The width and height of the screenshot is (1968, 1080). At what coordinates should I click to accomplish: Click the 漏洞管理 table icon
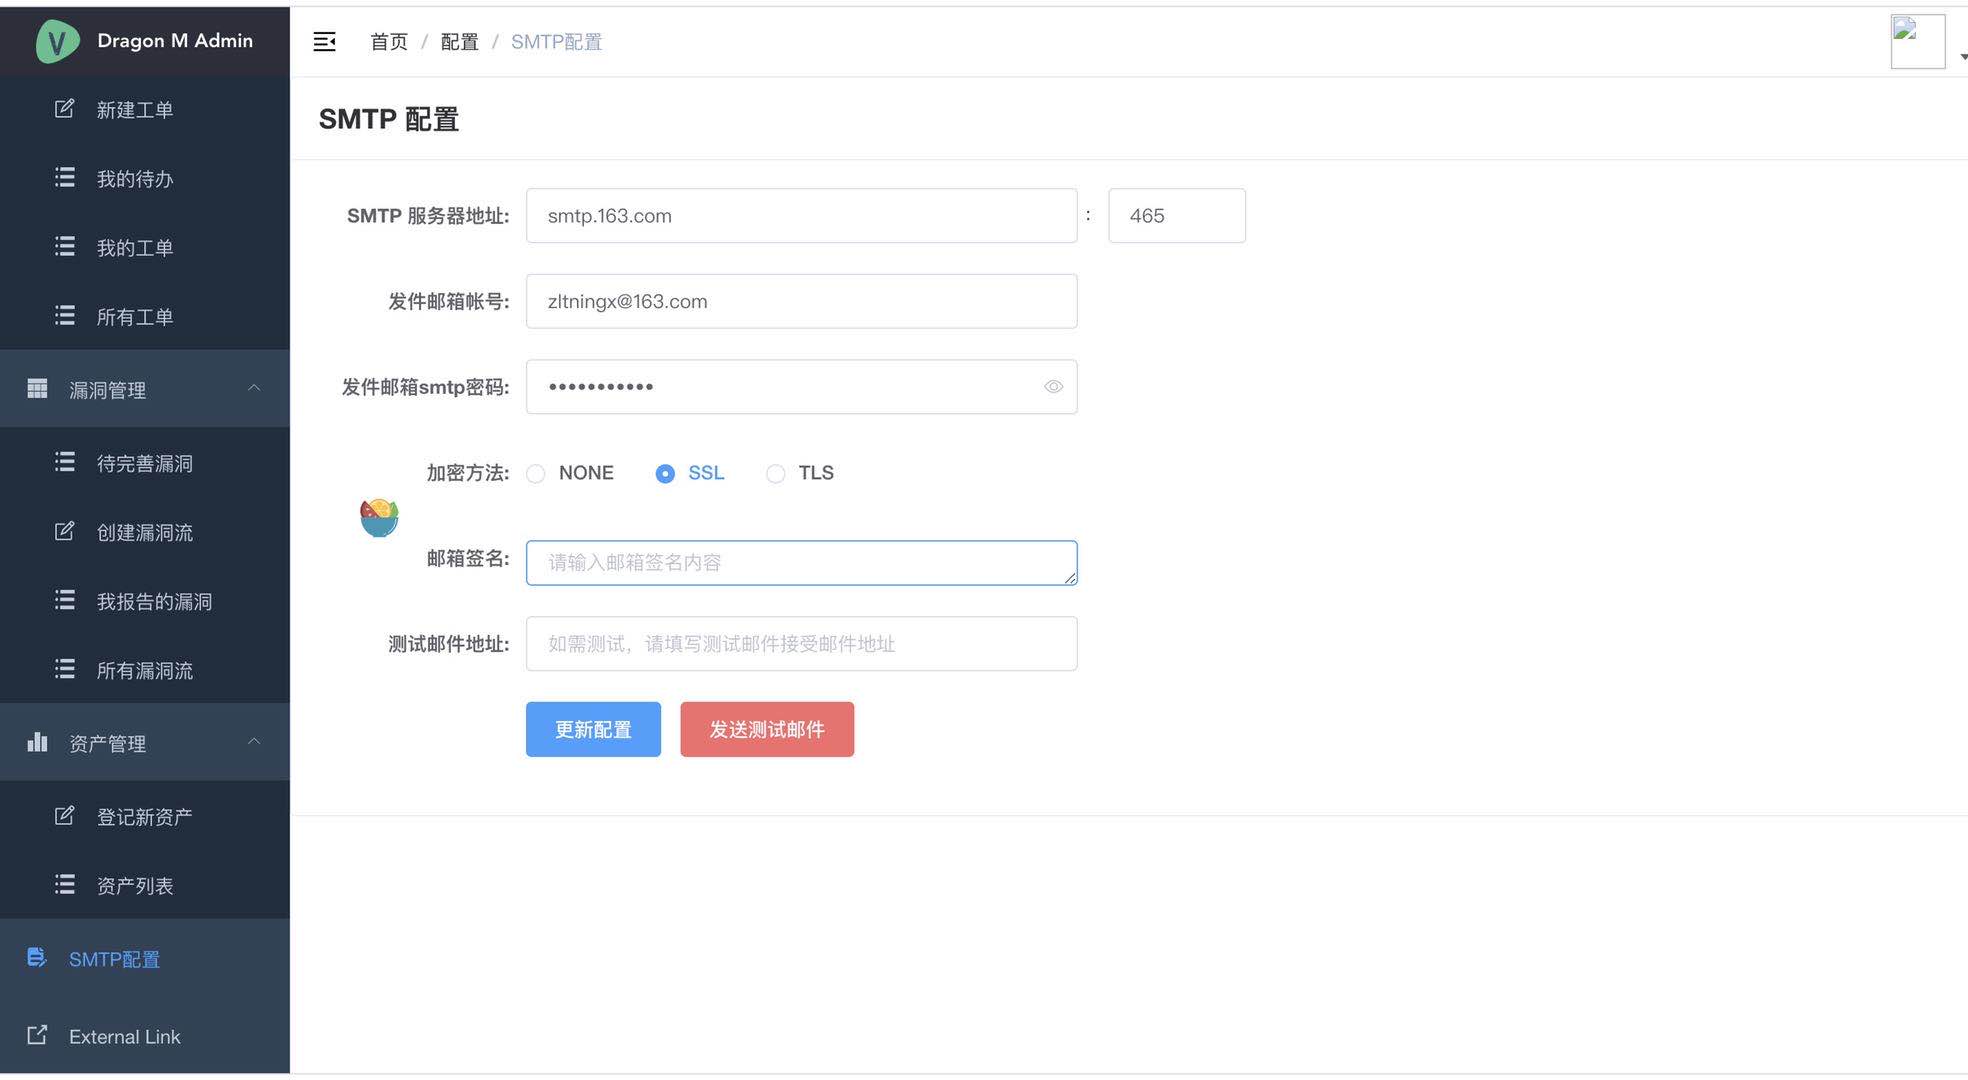coord(37,389)
